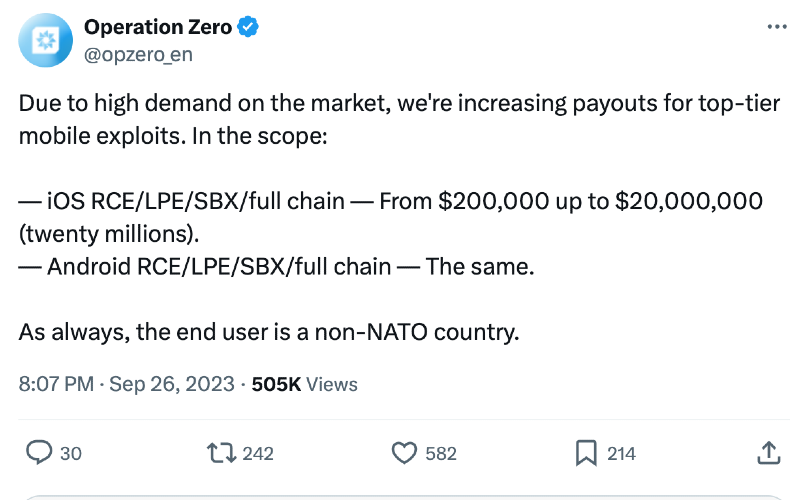The height and width of the screenshot is (500, 800).
Task: Click the bookmark count 214
Action: click(621, 453)
